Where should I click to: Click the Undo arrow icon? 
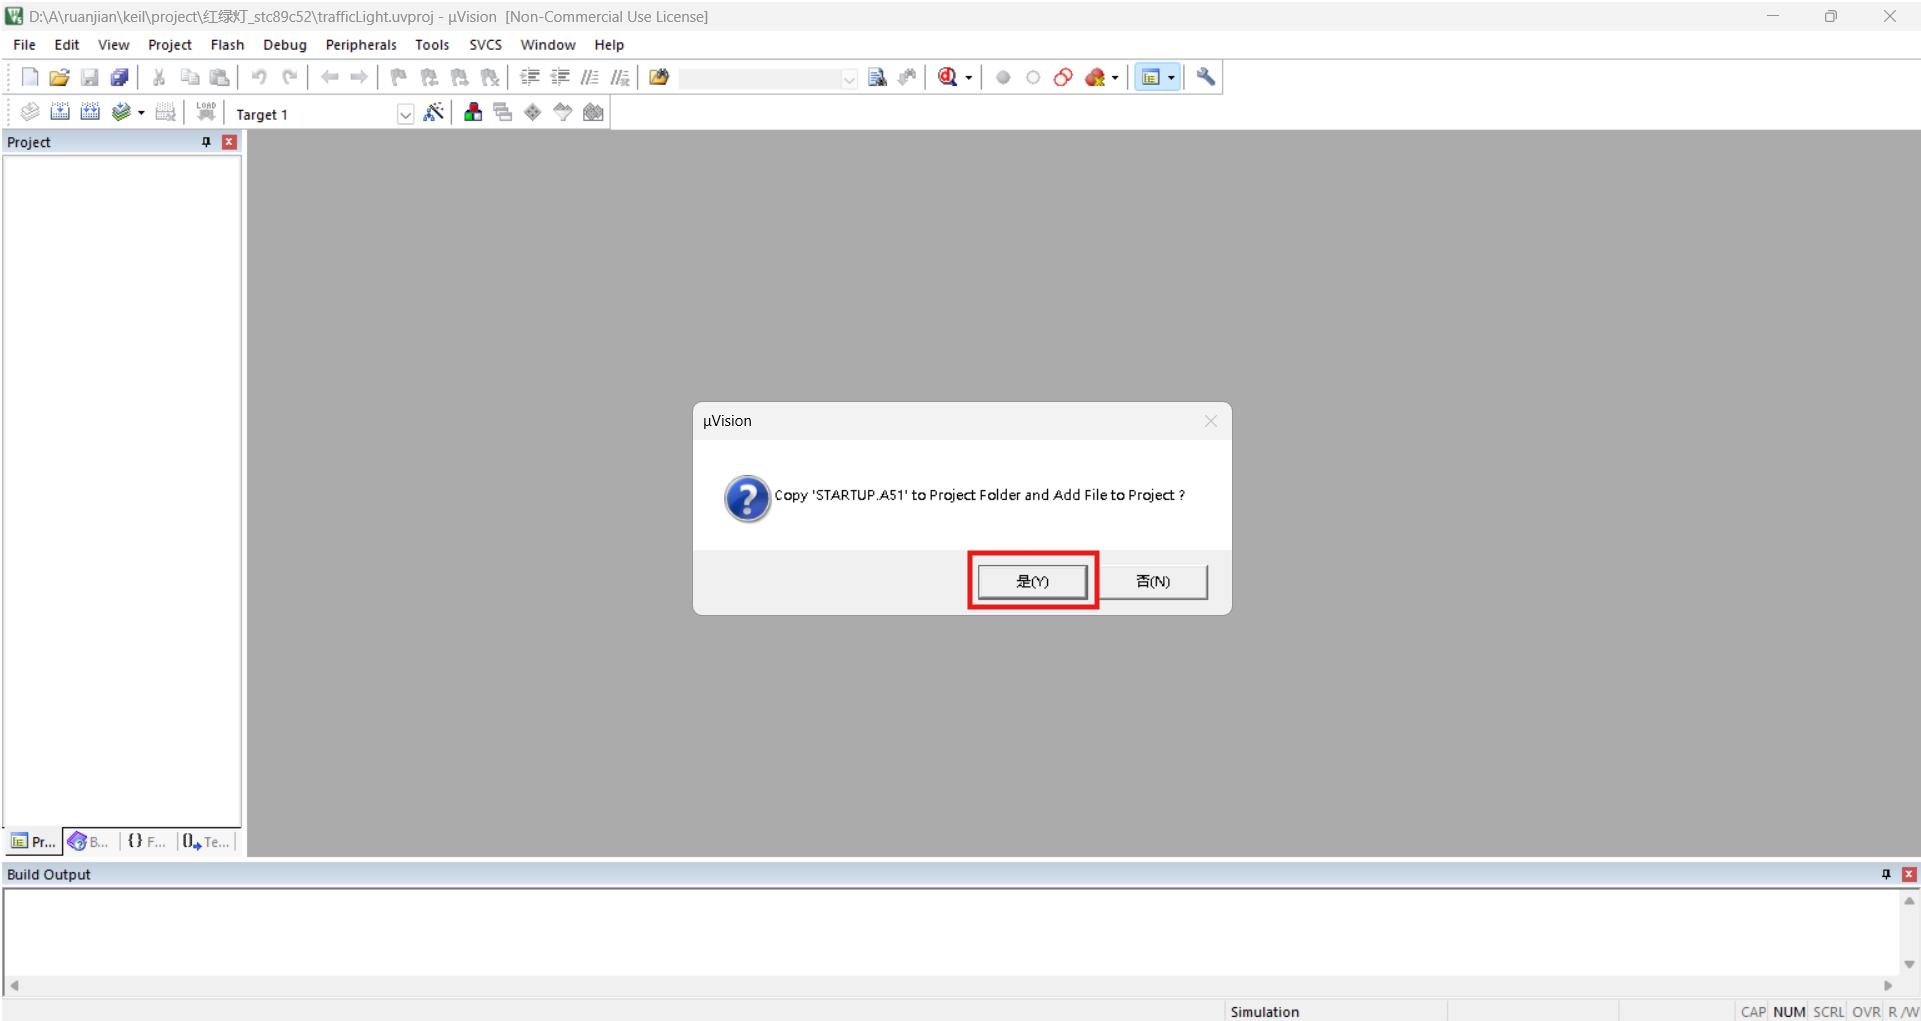click(259, 77)
